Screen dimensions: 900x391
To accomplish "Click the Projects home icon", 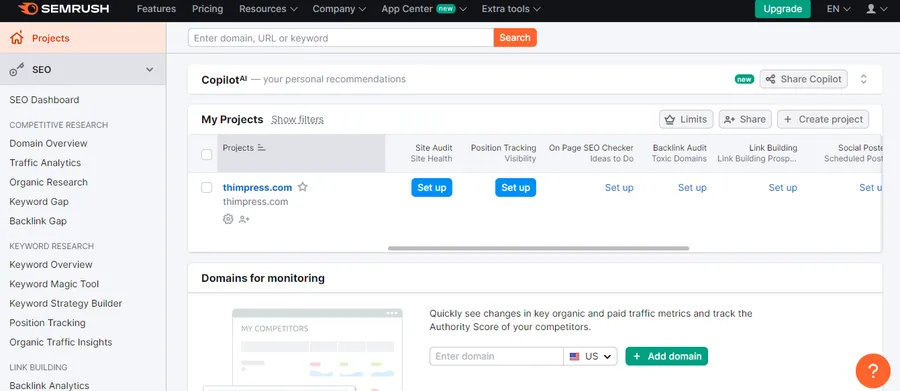I will click(17, 38).
